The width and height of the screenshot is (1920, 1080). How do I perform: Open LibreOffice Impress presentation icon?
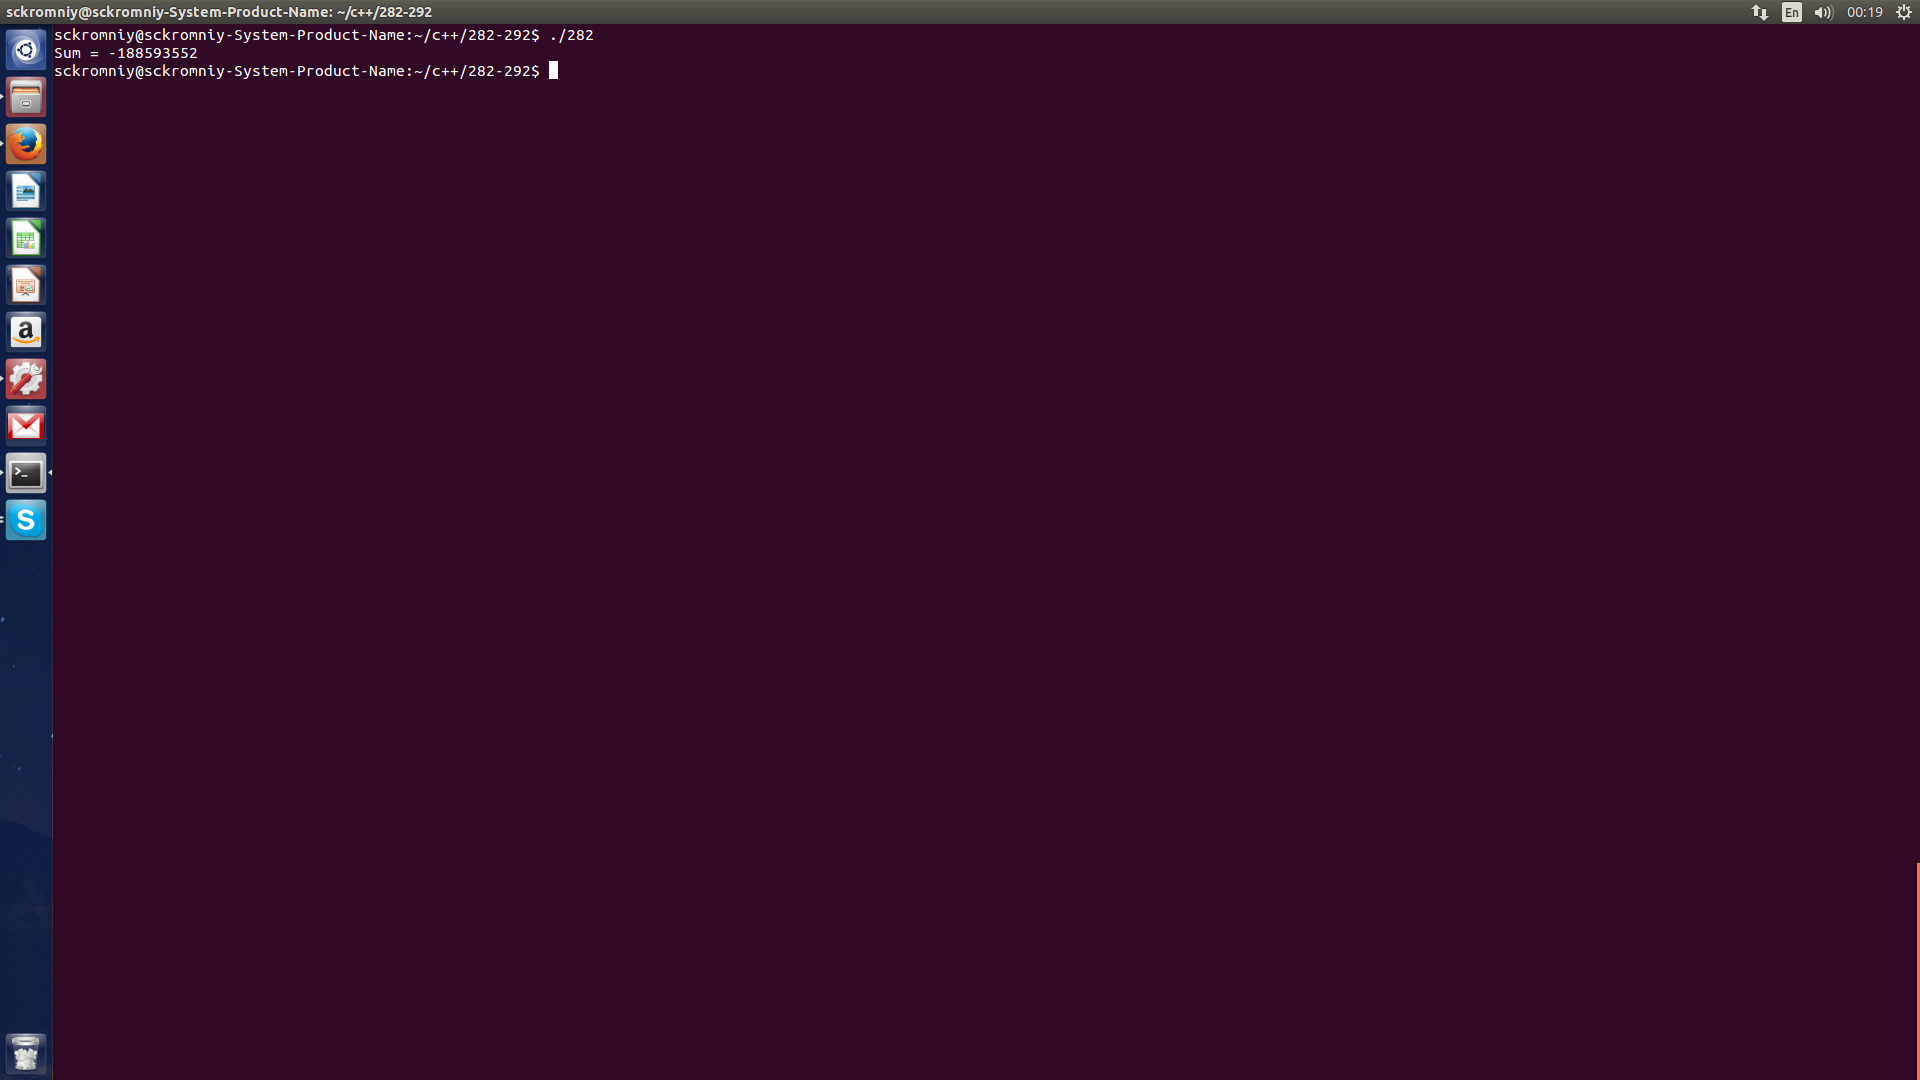pos(26,285)
